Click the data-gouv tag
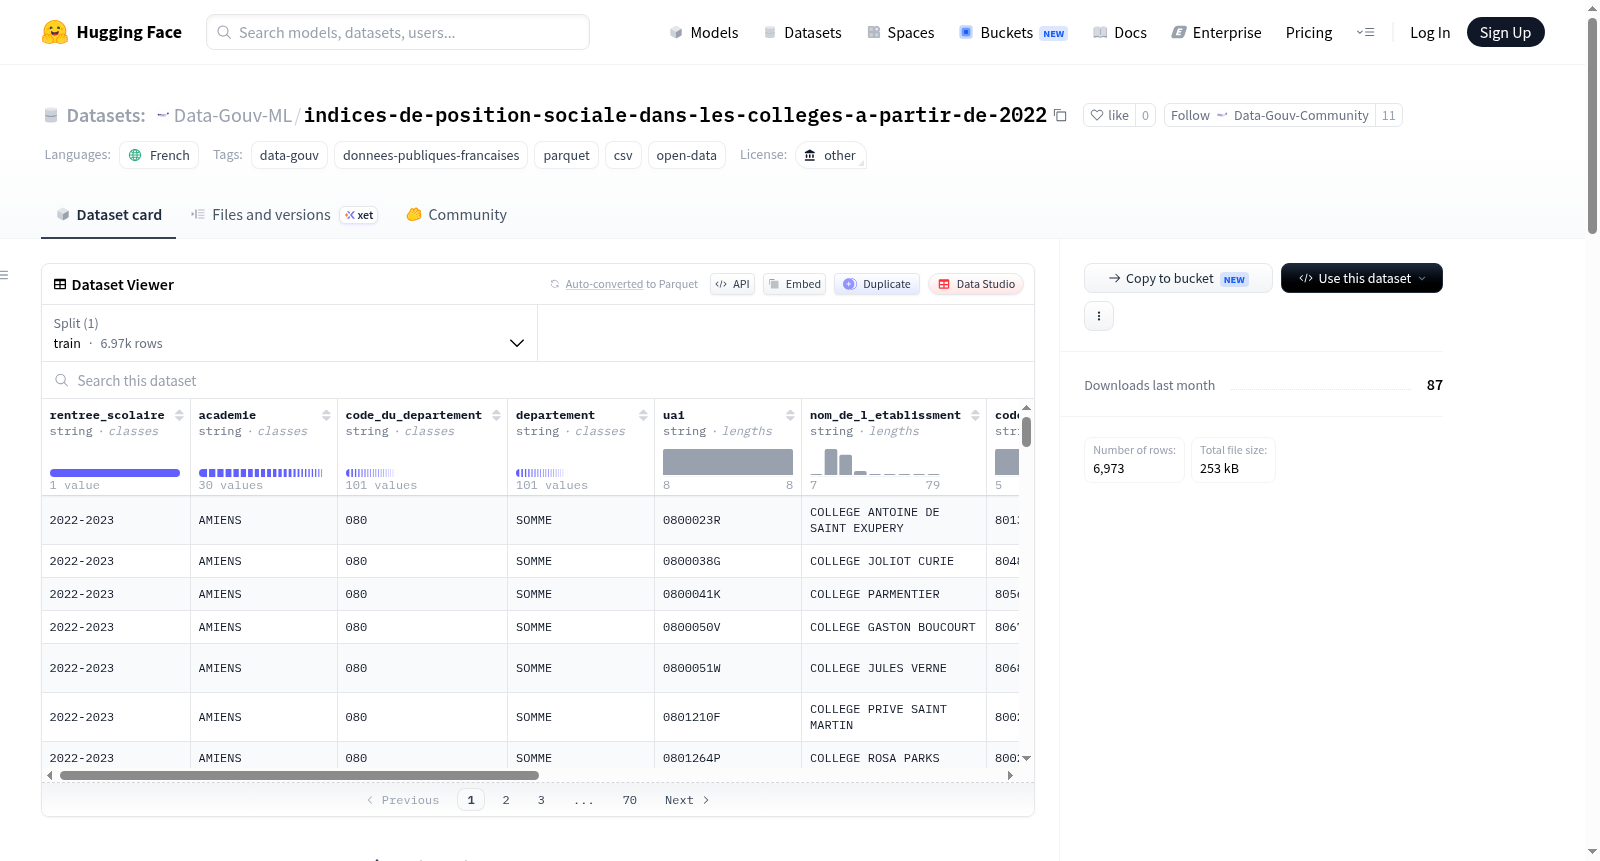 coord(289,155)
